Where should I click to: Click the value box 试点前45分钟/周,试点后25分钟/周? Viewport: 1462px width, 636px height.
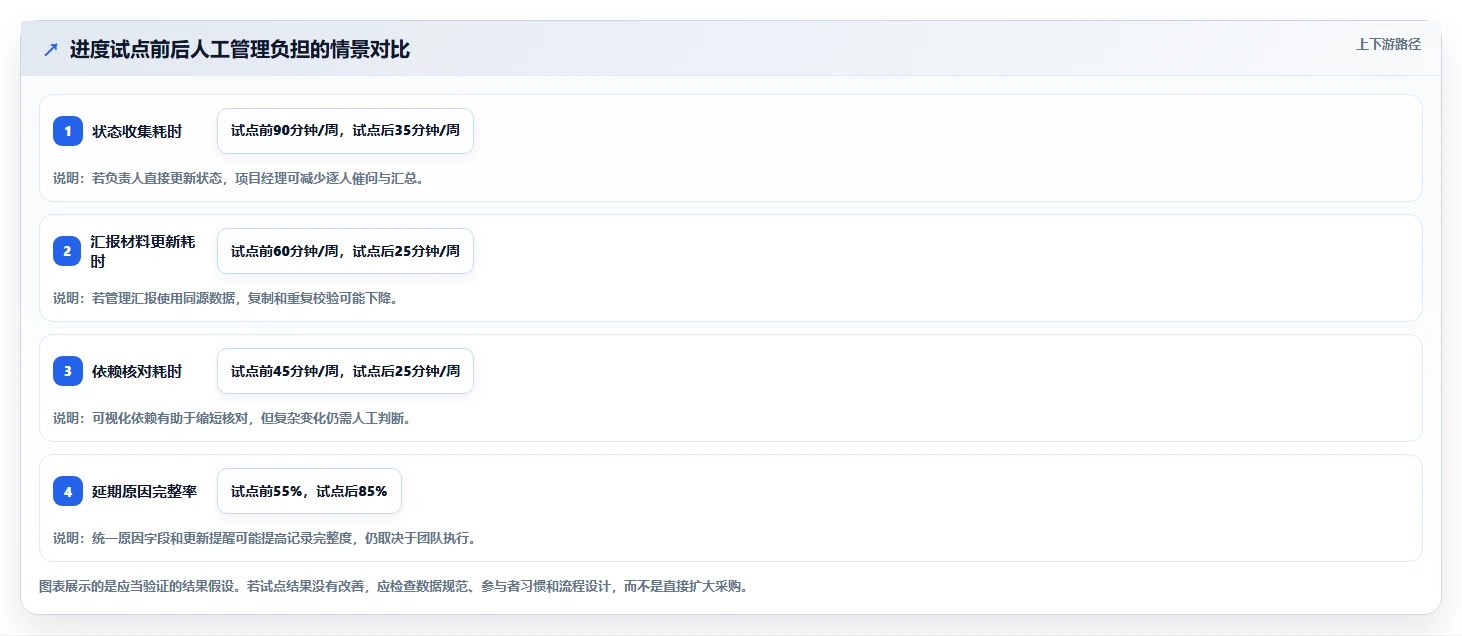tap(345, 371)
